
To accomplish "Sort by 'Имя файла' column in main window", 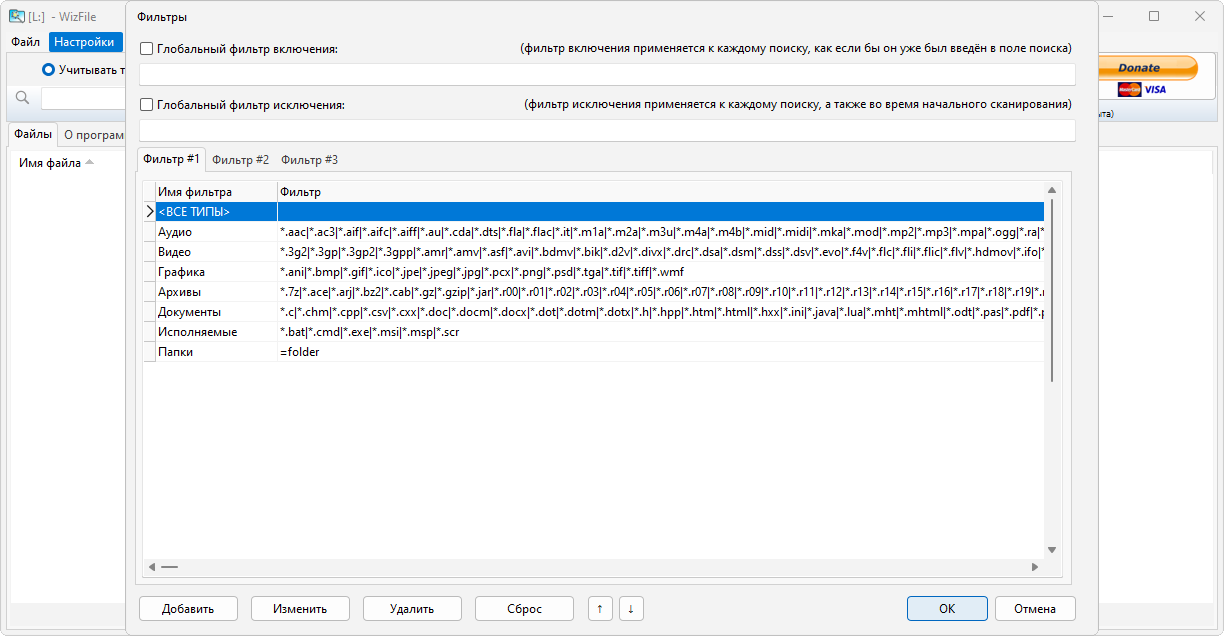I will 56,162.
